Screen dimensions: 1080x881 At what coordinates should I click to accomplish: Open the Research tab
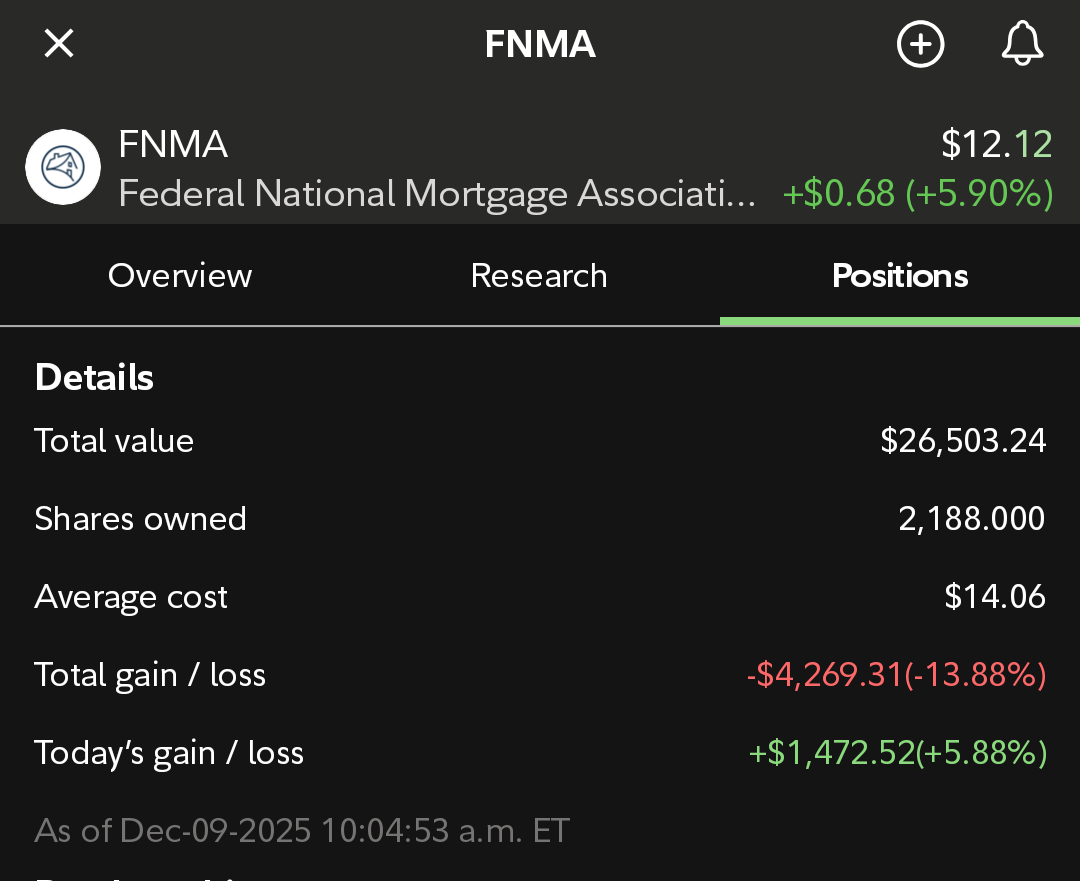[539, 276]
